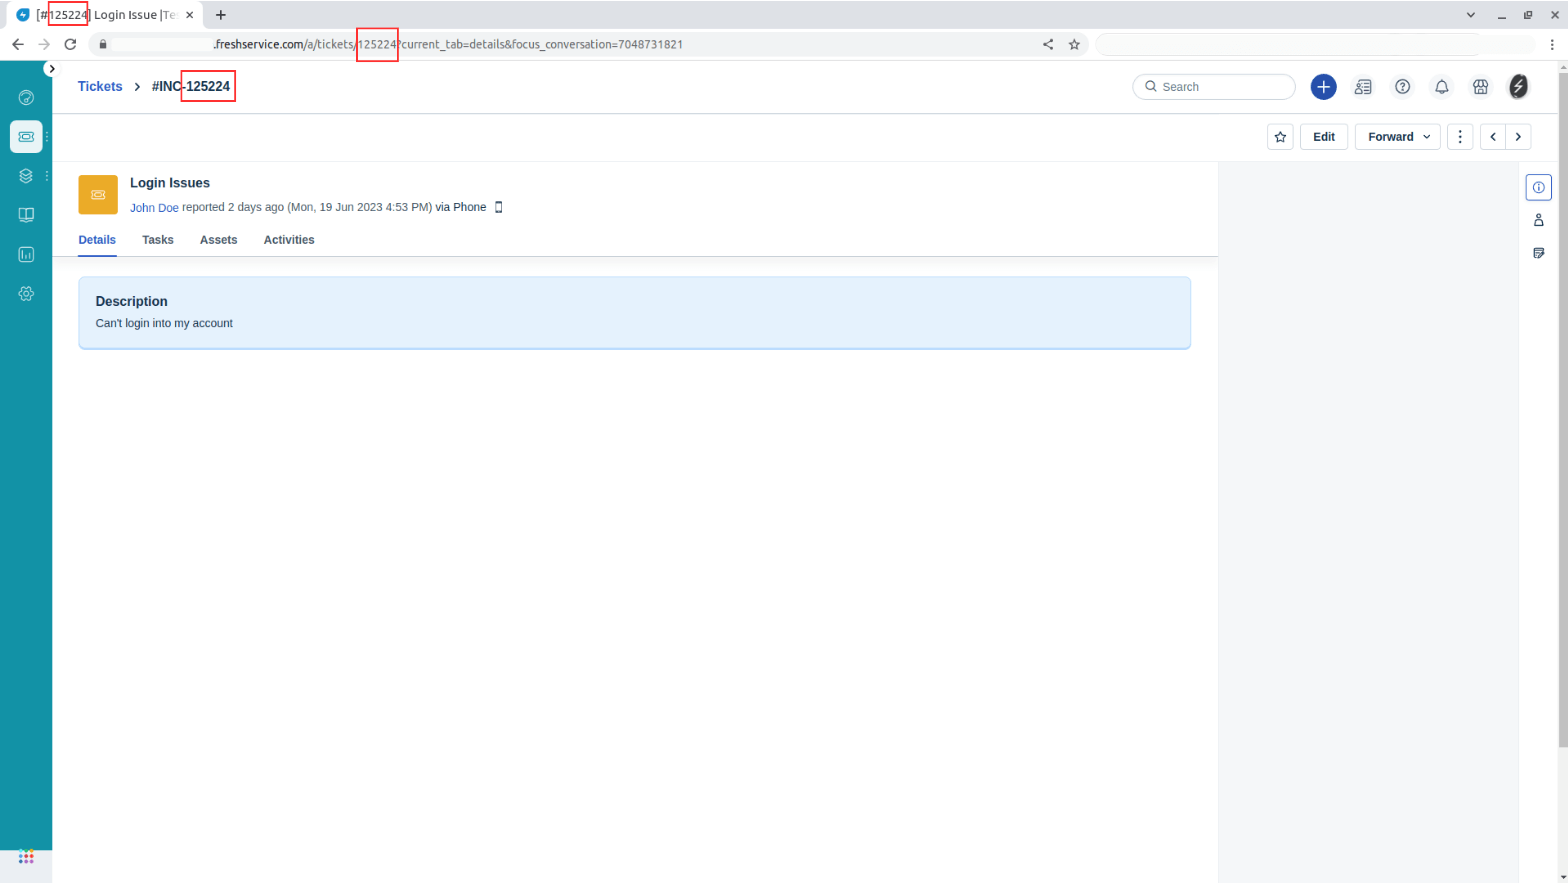
Task: Star this ticket as favorite
Action: point(1280,137)
